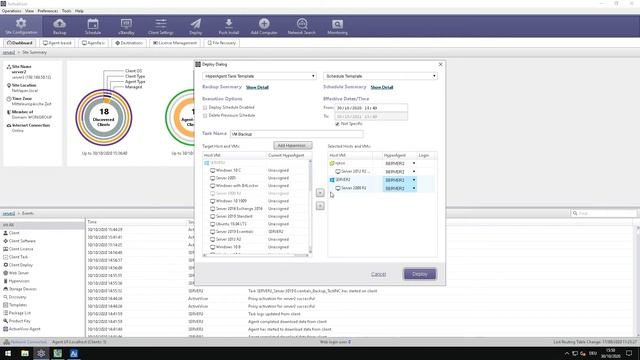Click the Task Name input field
Screen dimensions: 640x360
296,134
